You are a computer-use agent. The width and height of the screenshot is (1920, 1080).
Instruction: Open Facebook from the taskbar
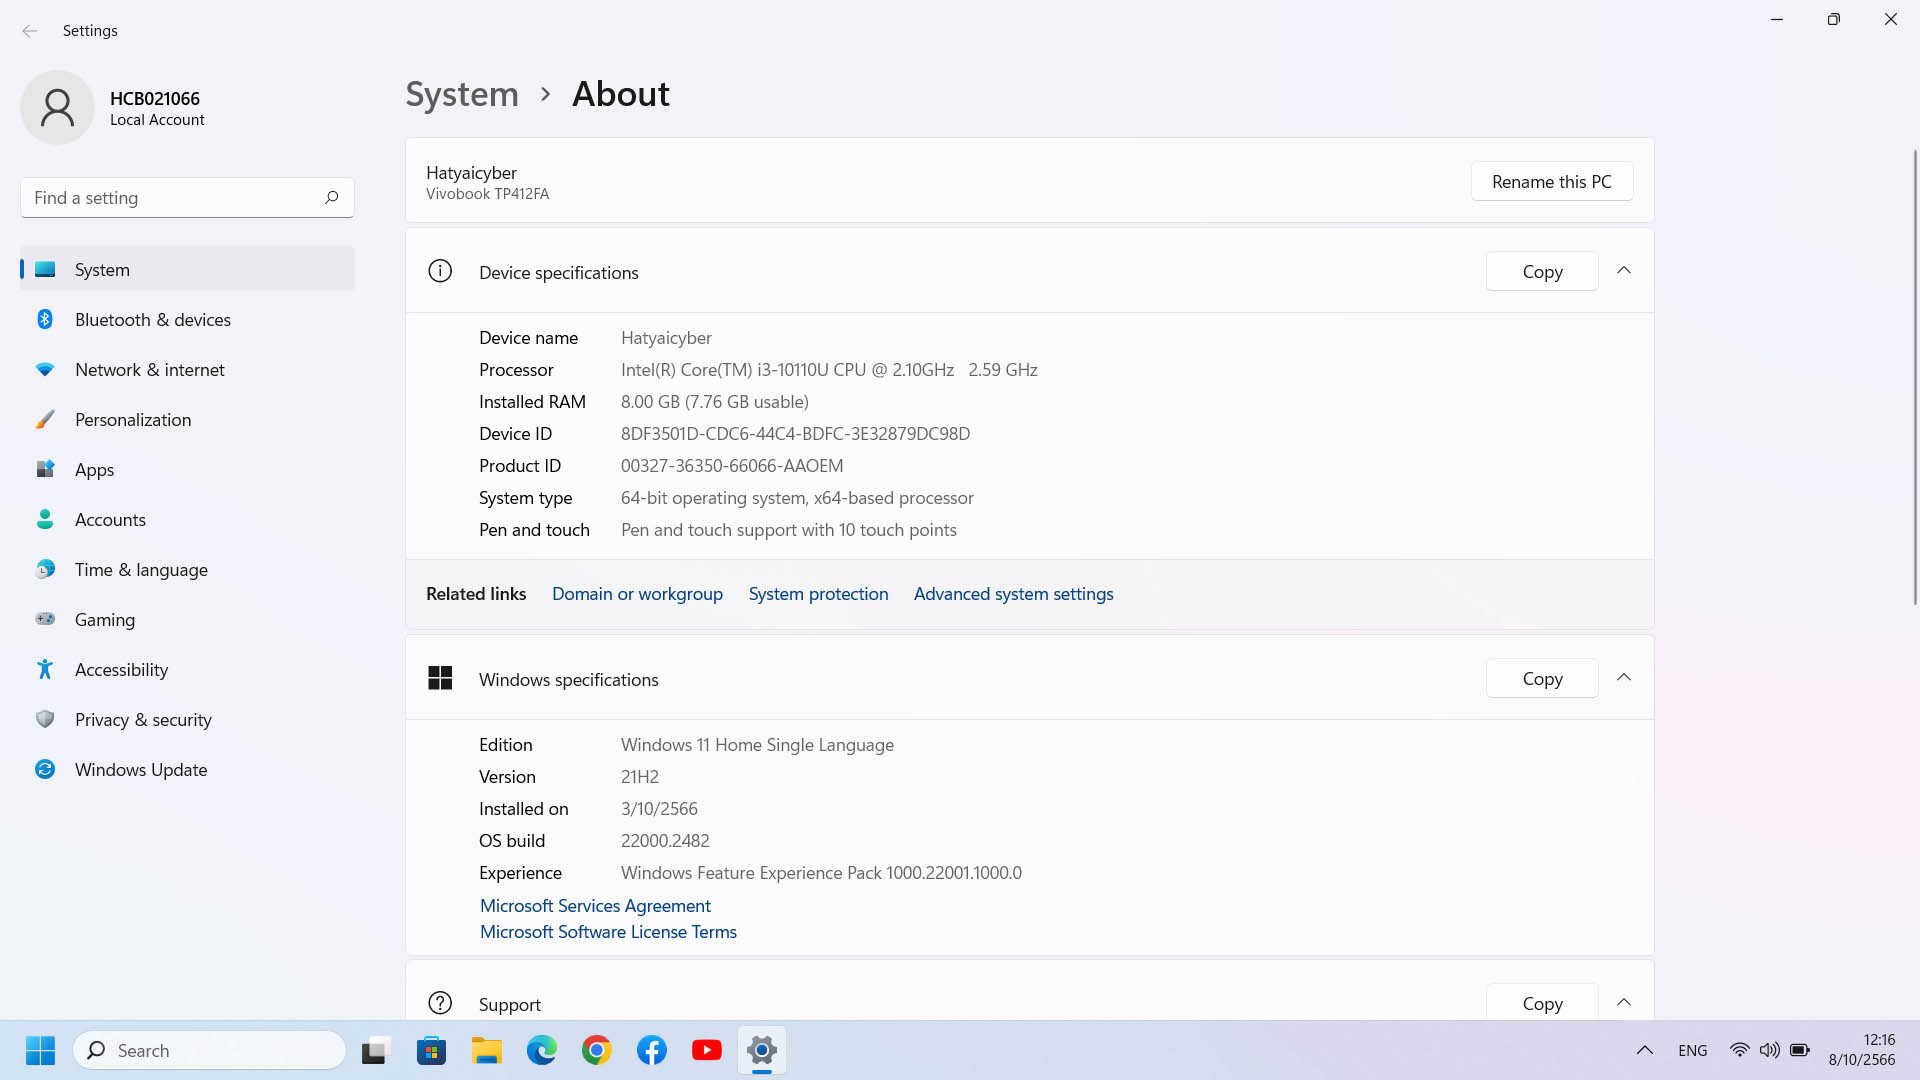coord(652,1050)
